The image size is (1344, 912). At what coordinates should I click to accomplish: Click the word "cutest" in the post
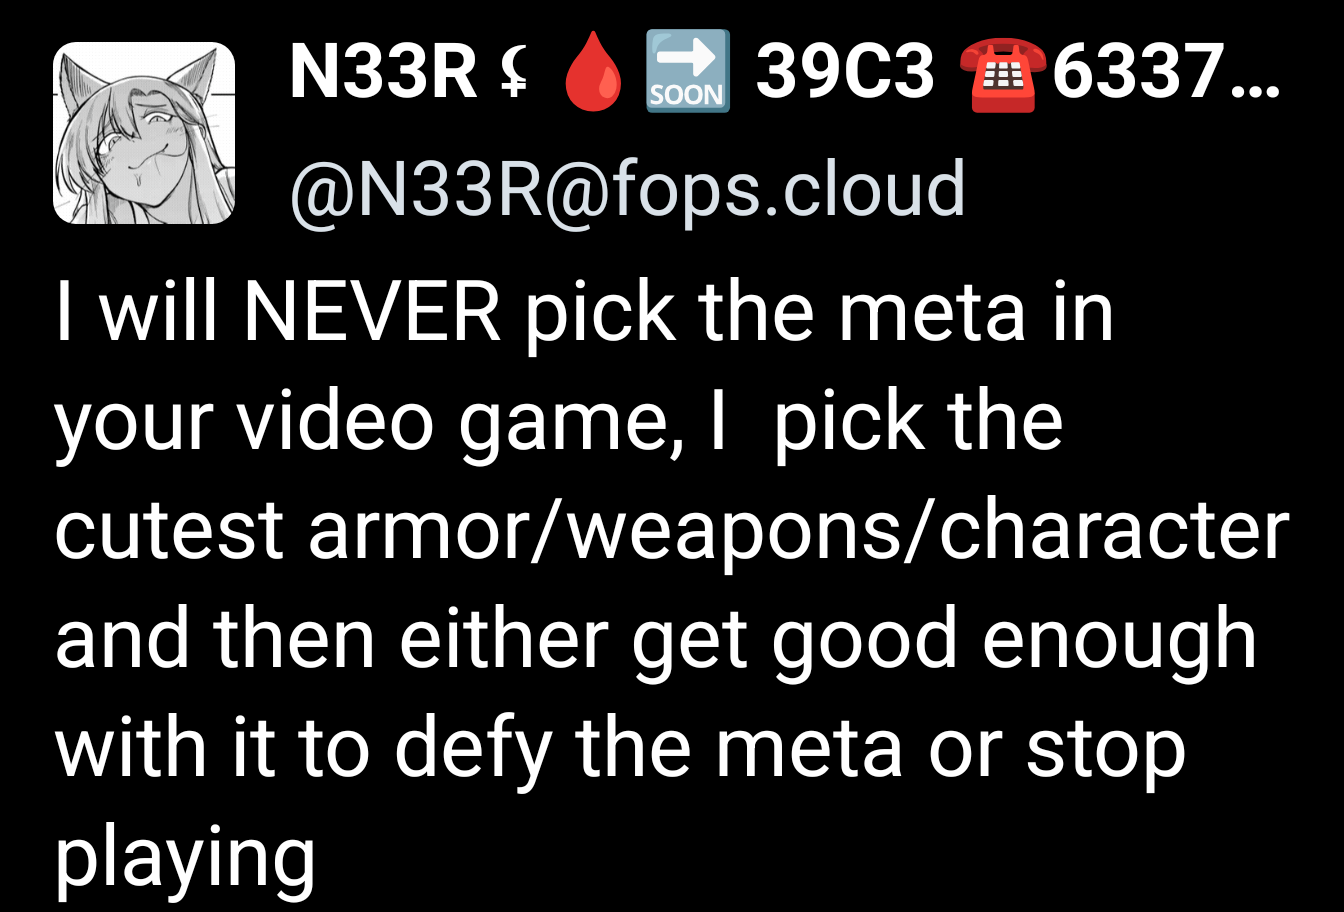coord(170,533)
